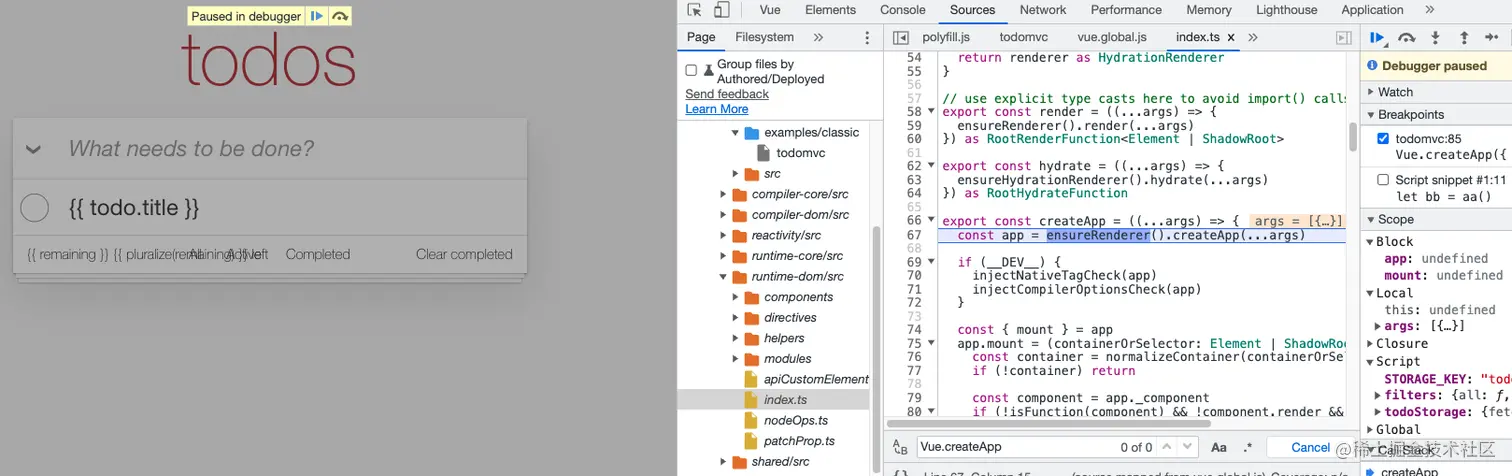
Task: Select the inspect element picker icon
Action: (x=695, y=10)
